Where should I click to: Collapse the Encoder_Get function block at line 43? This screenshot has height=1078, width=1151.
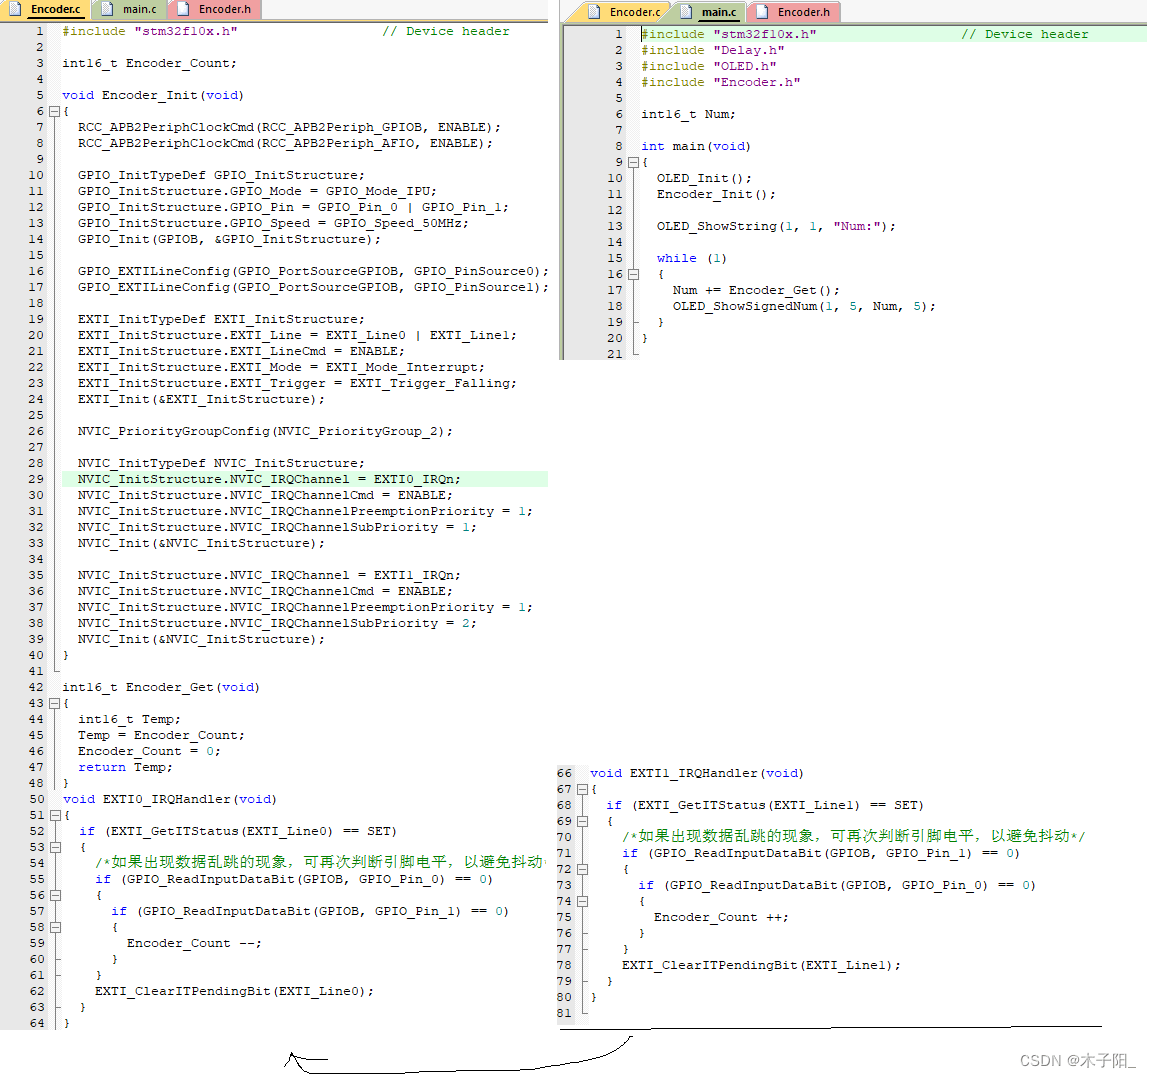click(x=55, y=704)
